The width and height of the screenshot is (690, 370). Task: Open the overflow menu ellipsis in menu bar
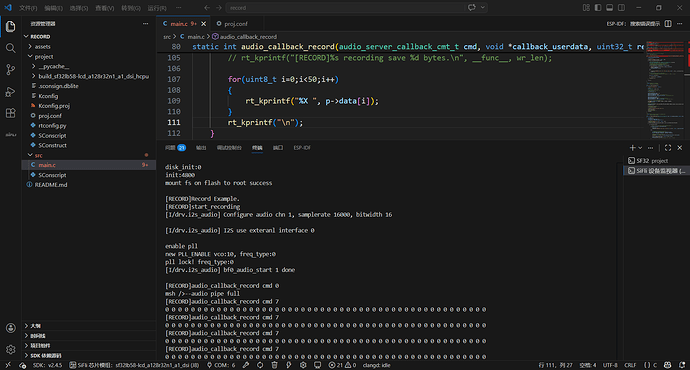coord(178,8)
